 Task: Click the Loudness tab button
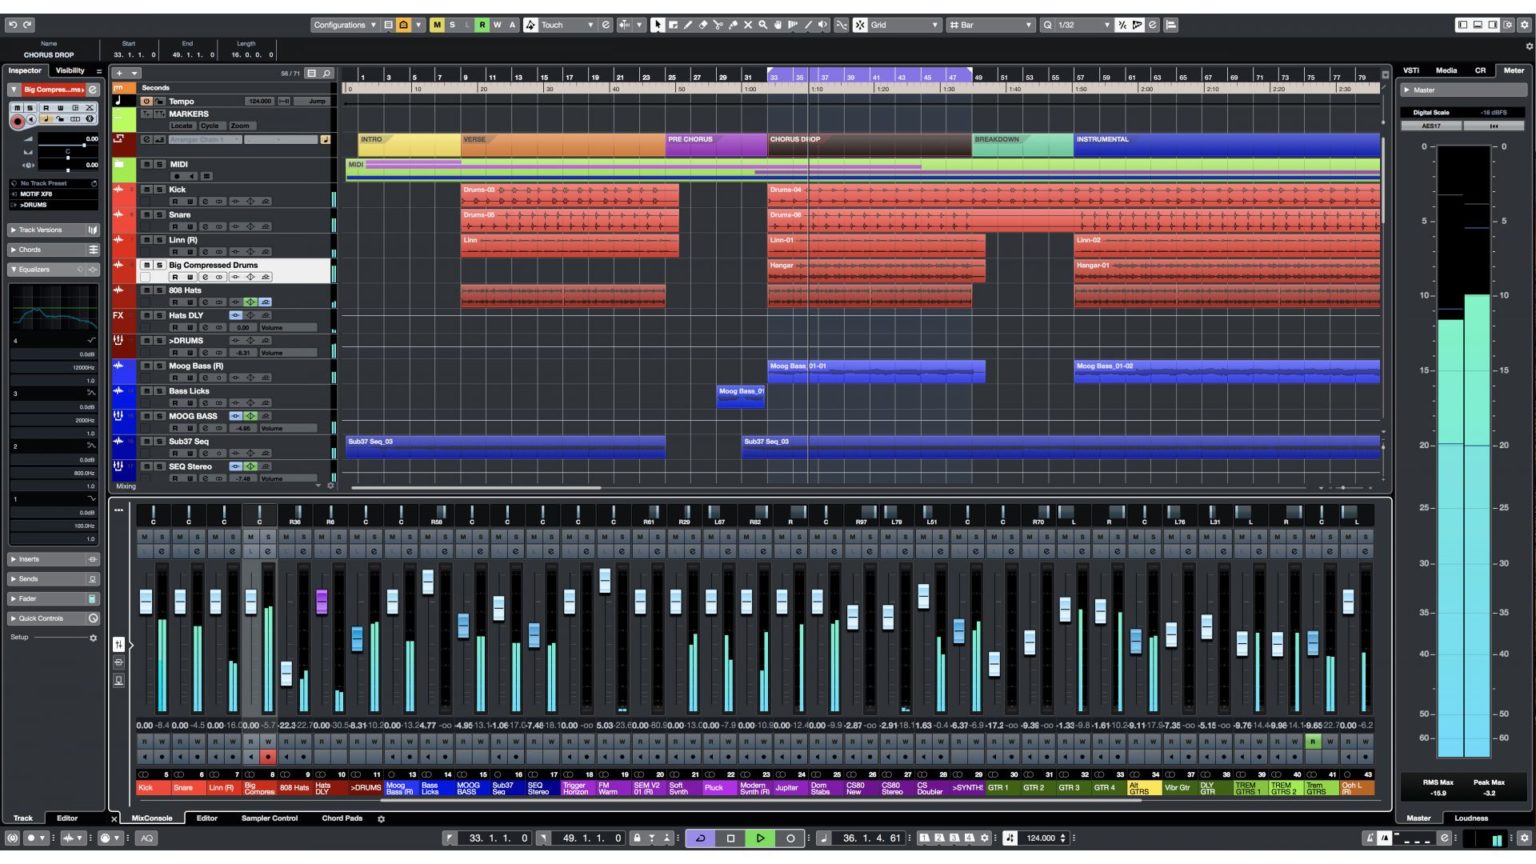[1471, 818]
